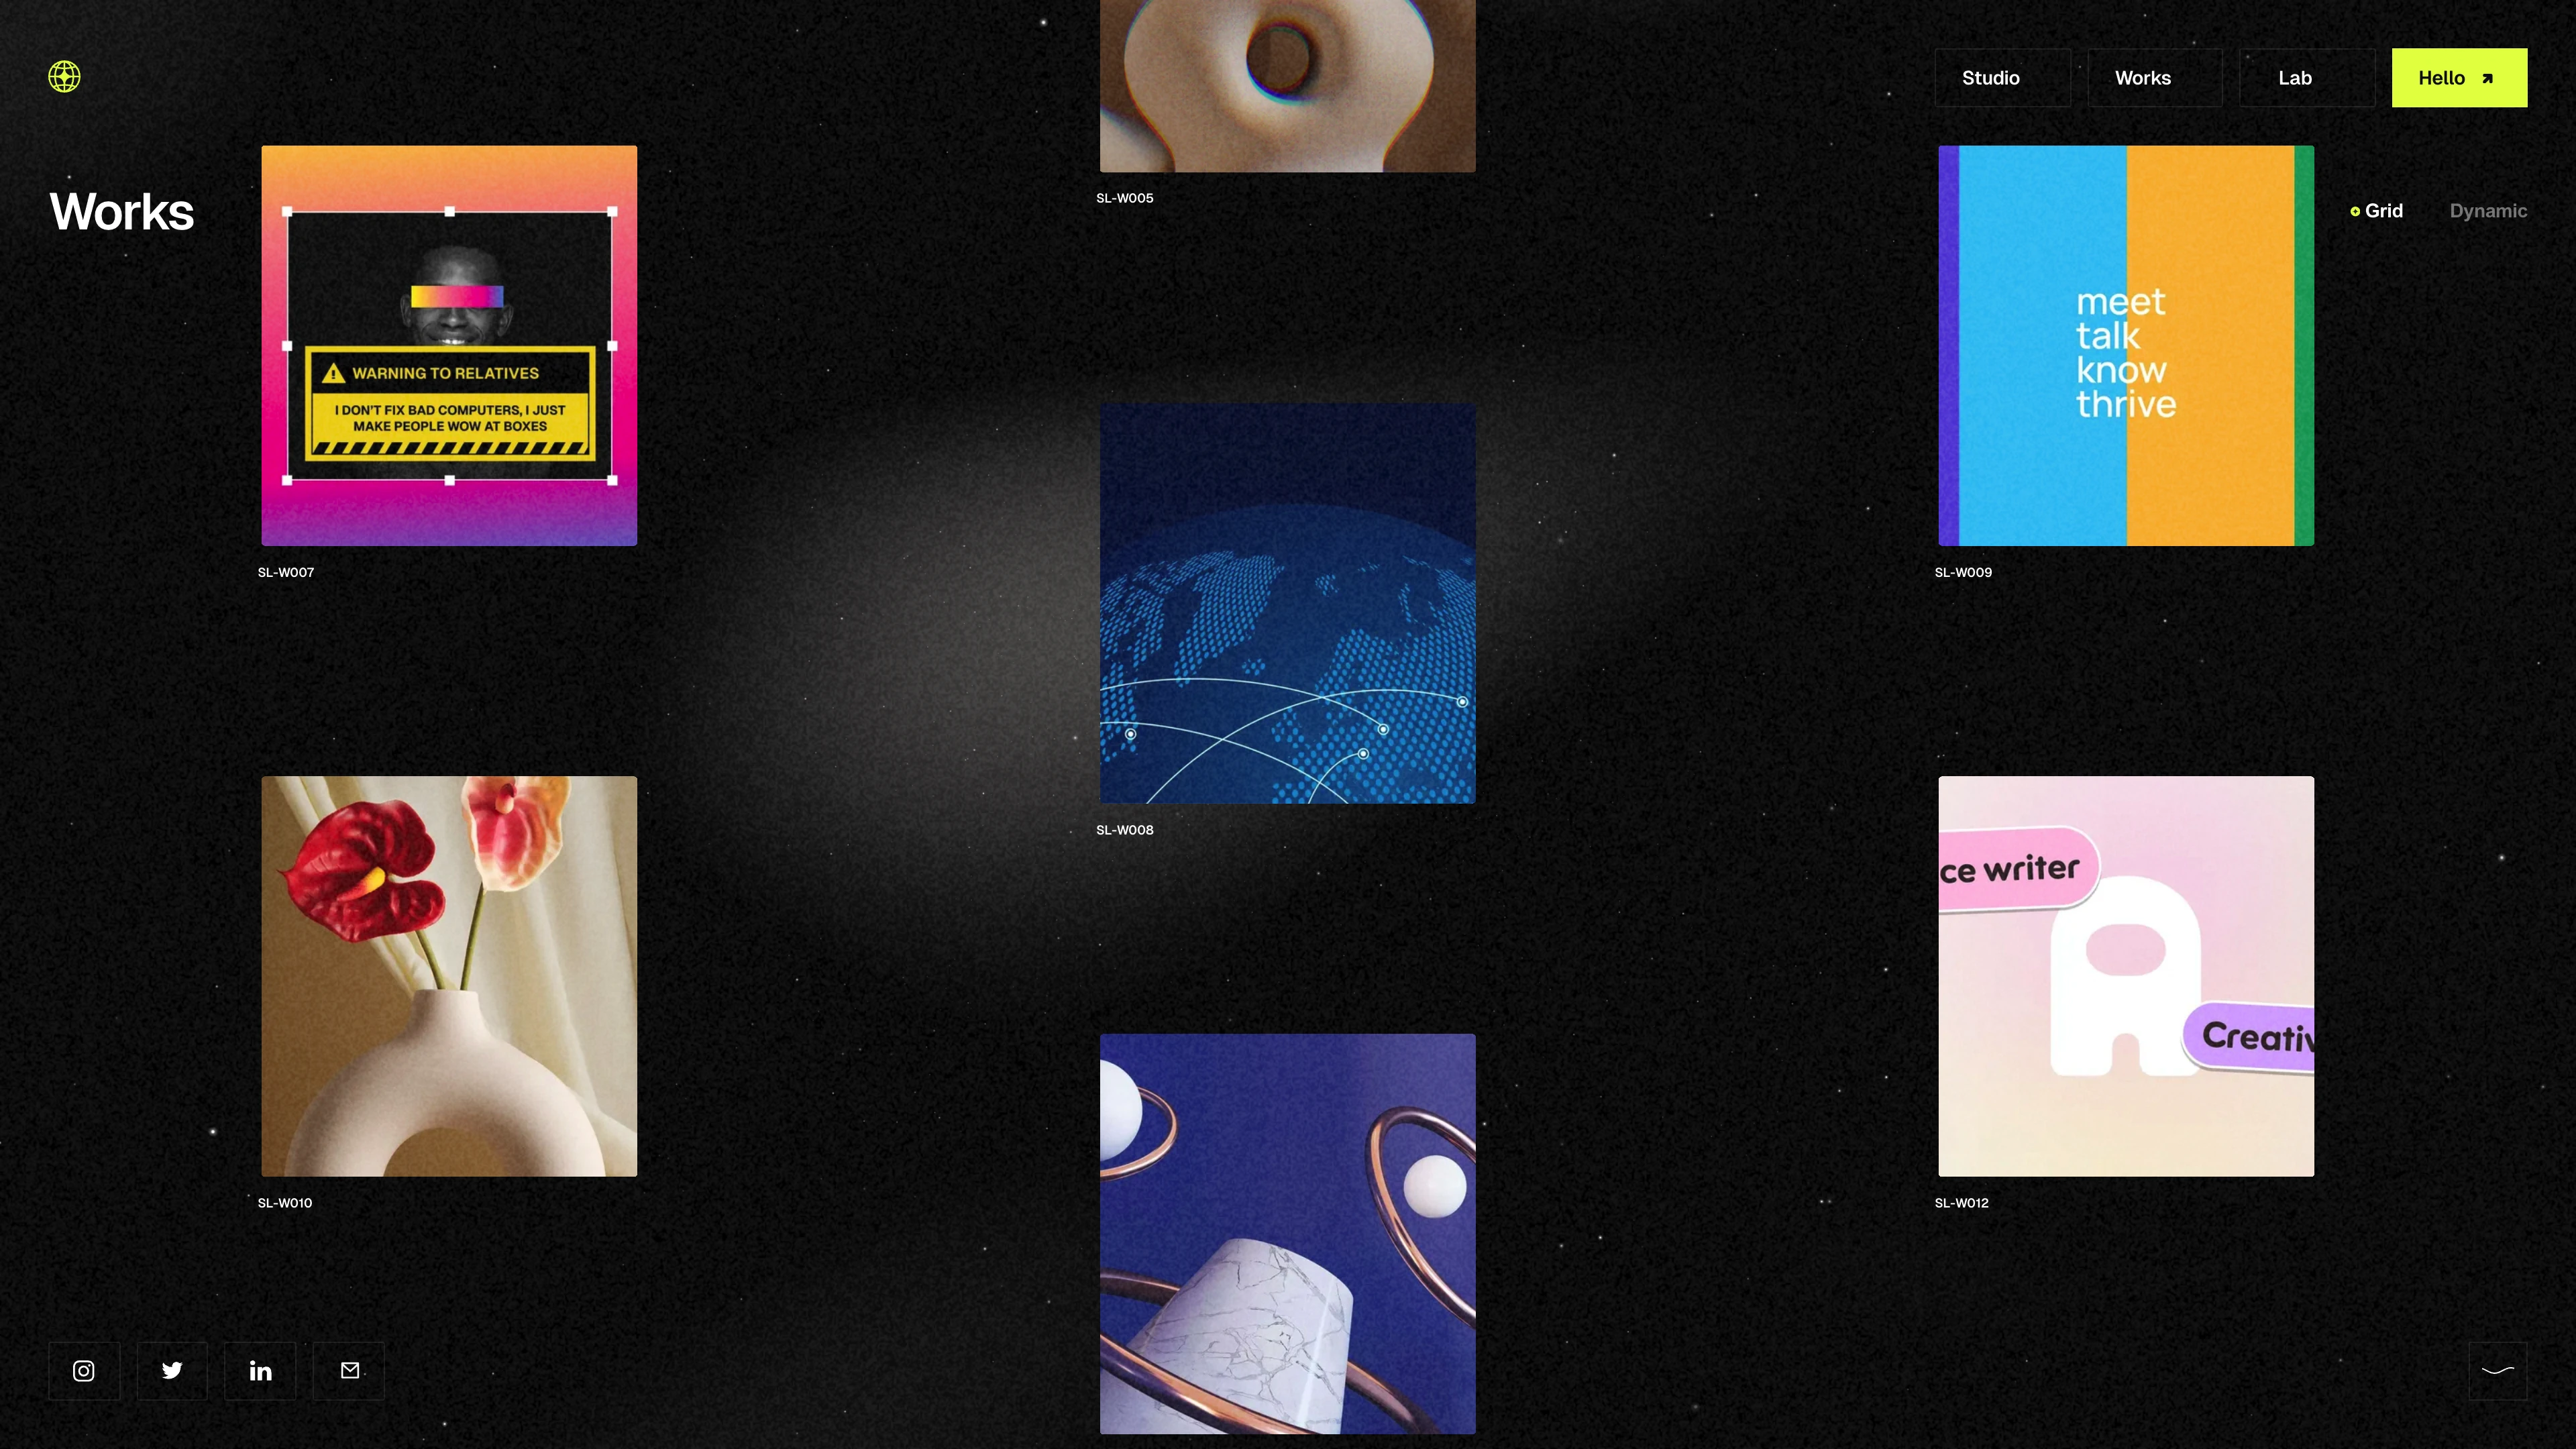Open the meet talk know thrive artwork
Image resolution: width=2576 pixels, height=1449 pixels.
point(2125,346)
